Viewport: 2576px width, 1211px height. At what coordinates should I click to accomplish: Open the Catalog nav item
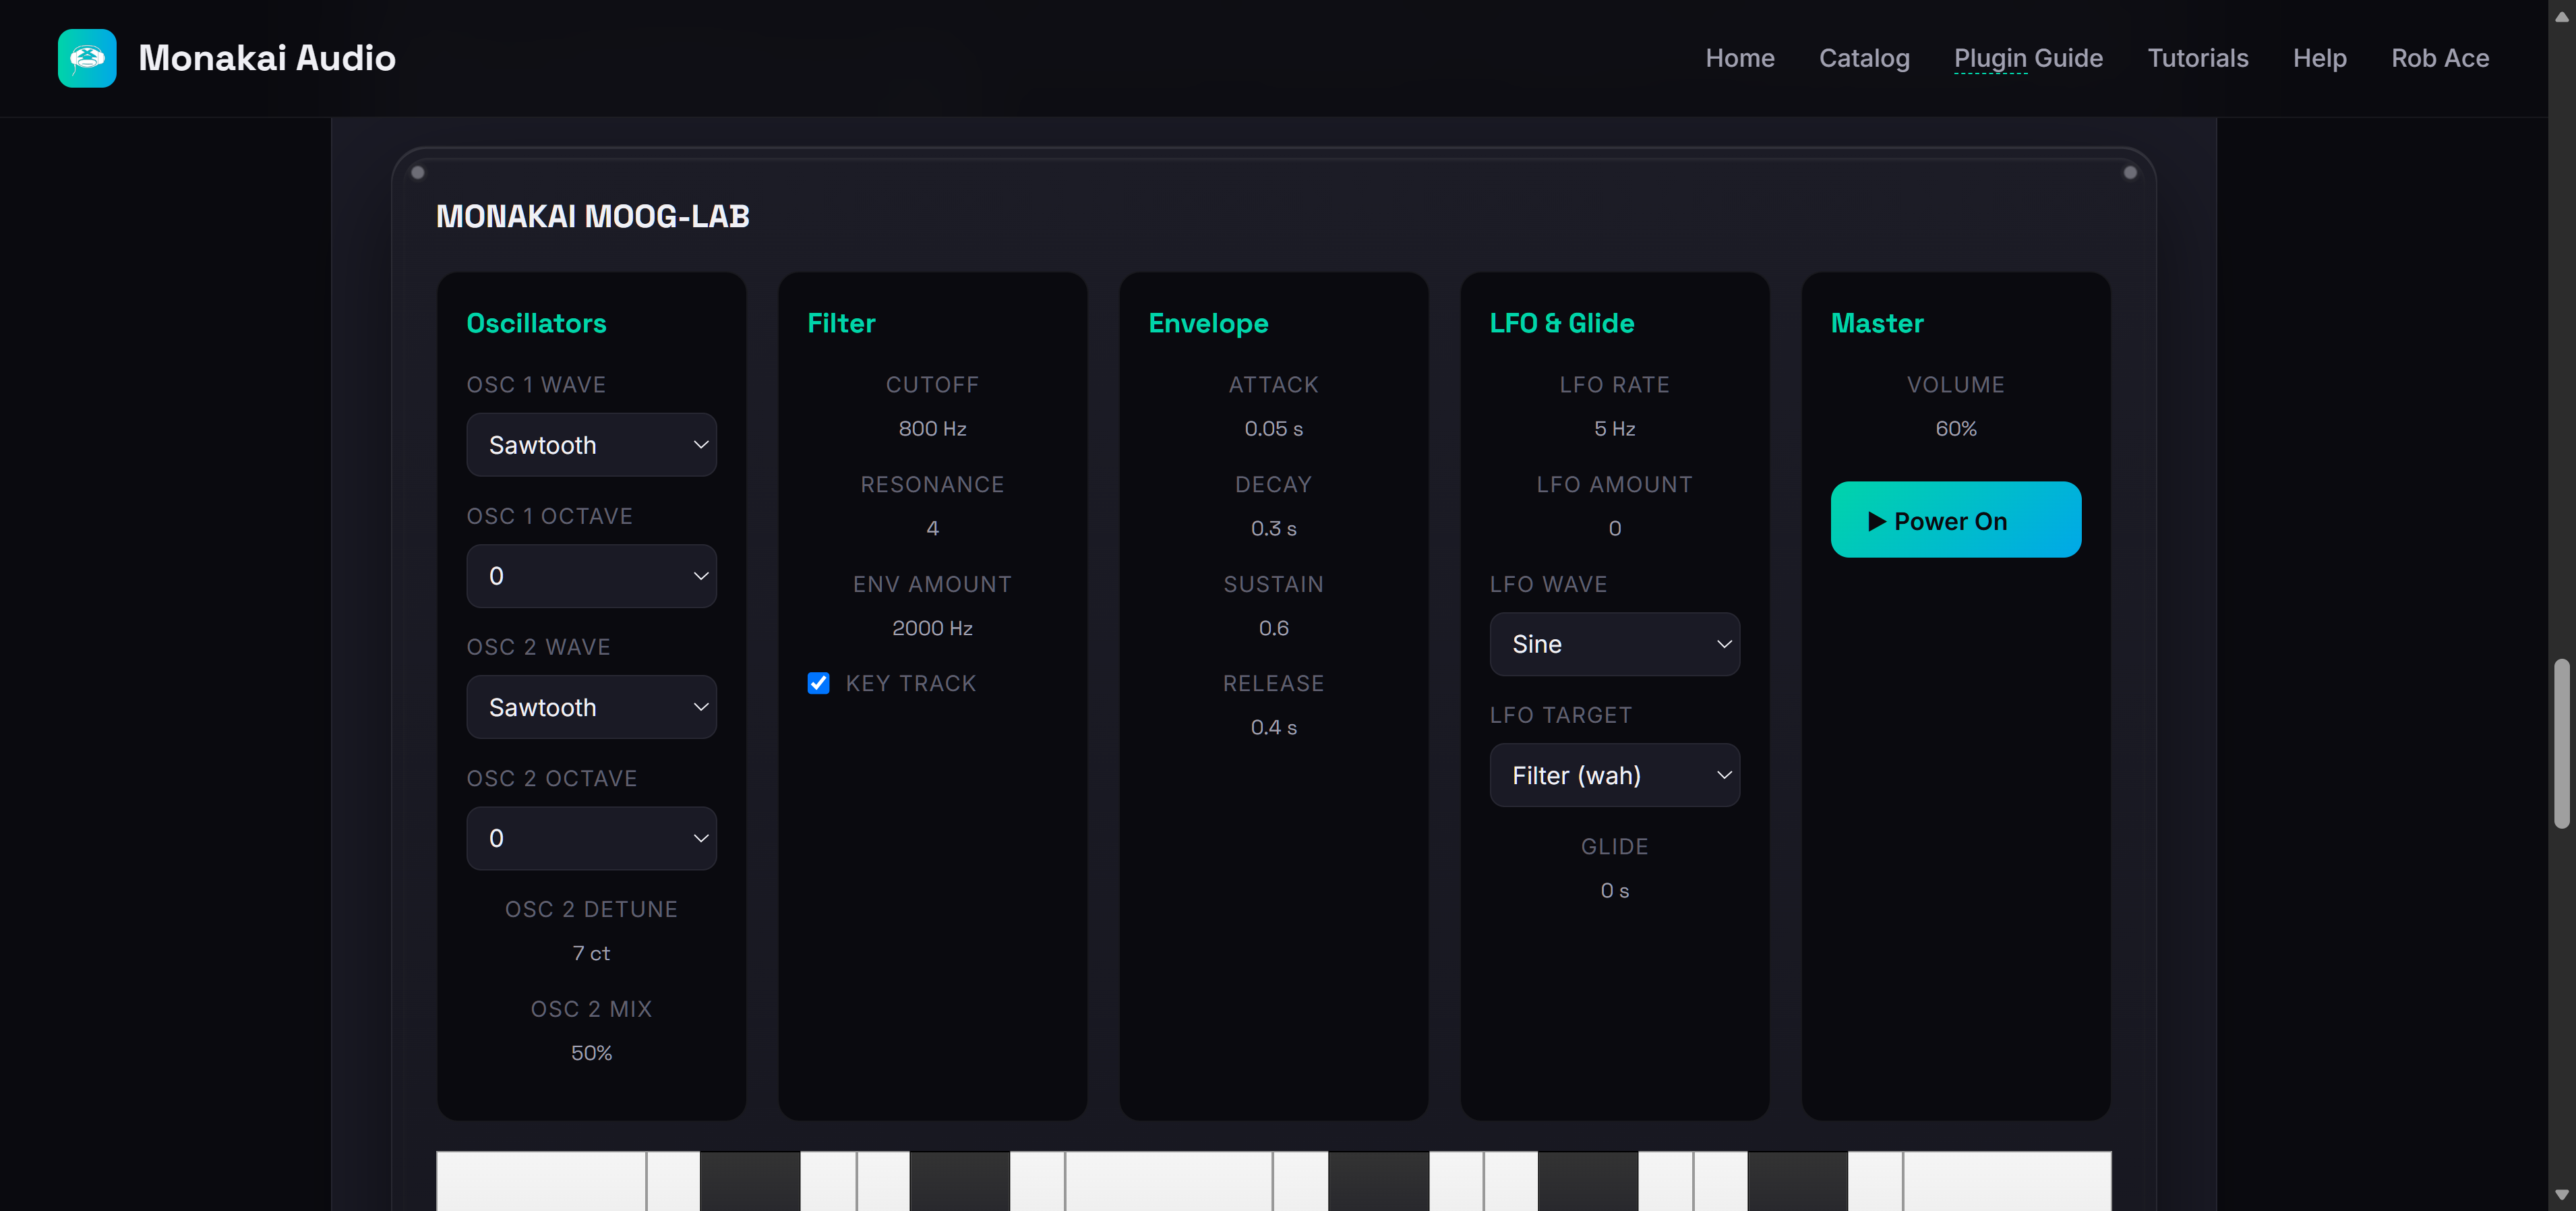[x=1864, y=58]
